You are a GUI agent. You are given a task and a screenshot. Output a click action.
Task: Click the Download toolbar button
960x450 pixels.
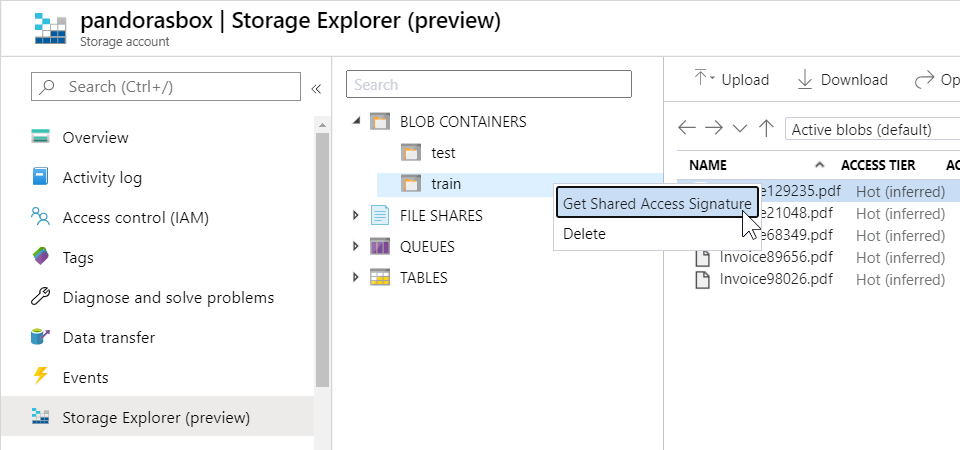(842, 80)
